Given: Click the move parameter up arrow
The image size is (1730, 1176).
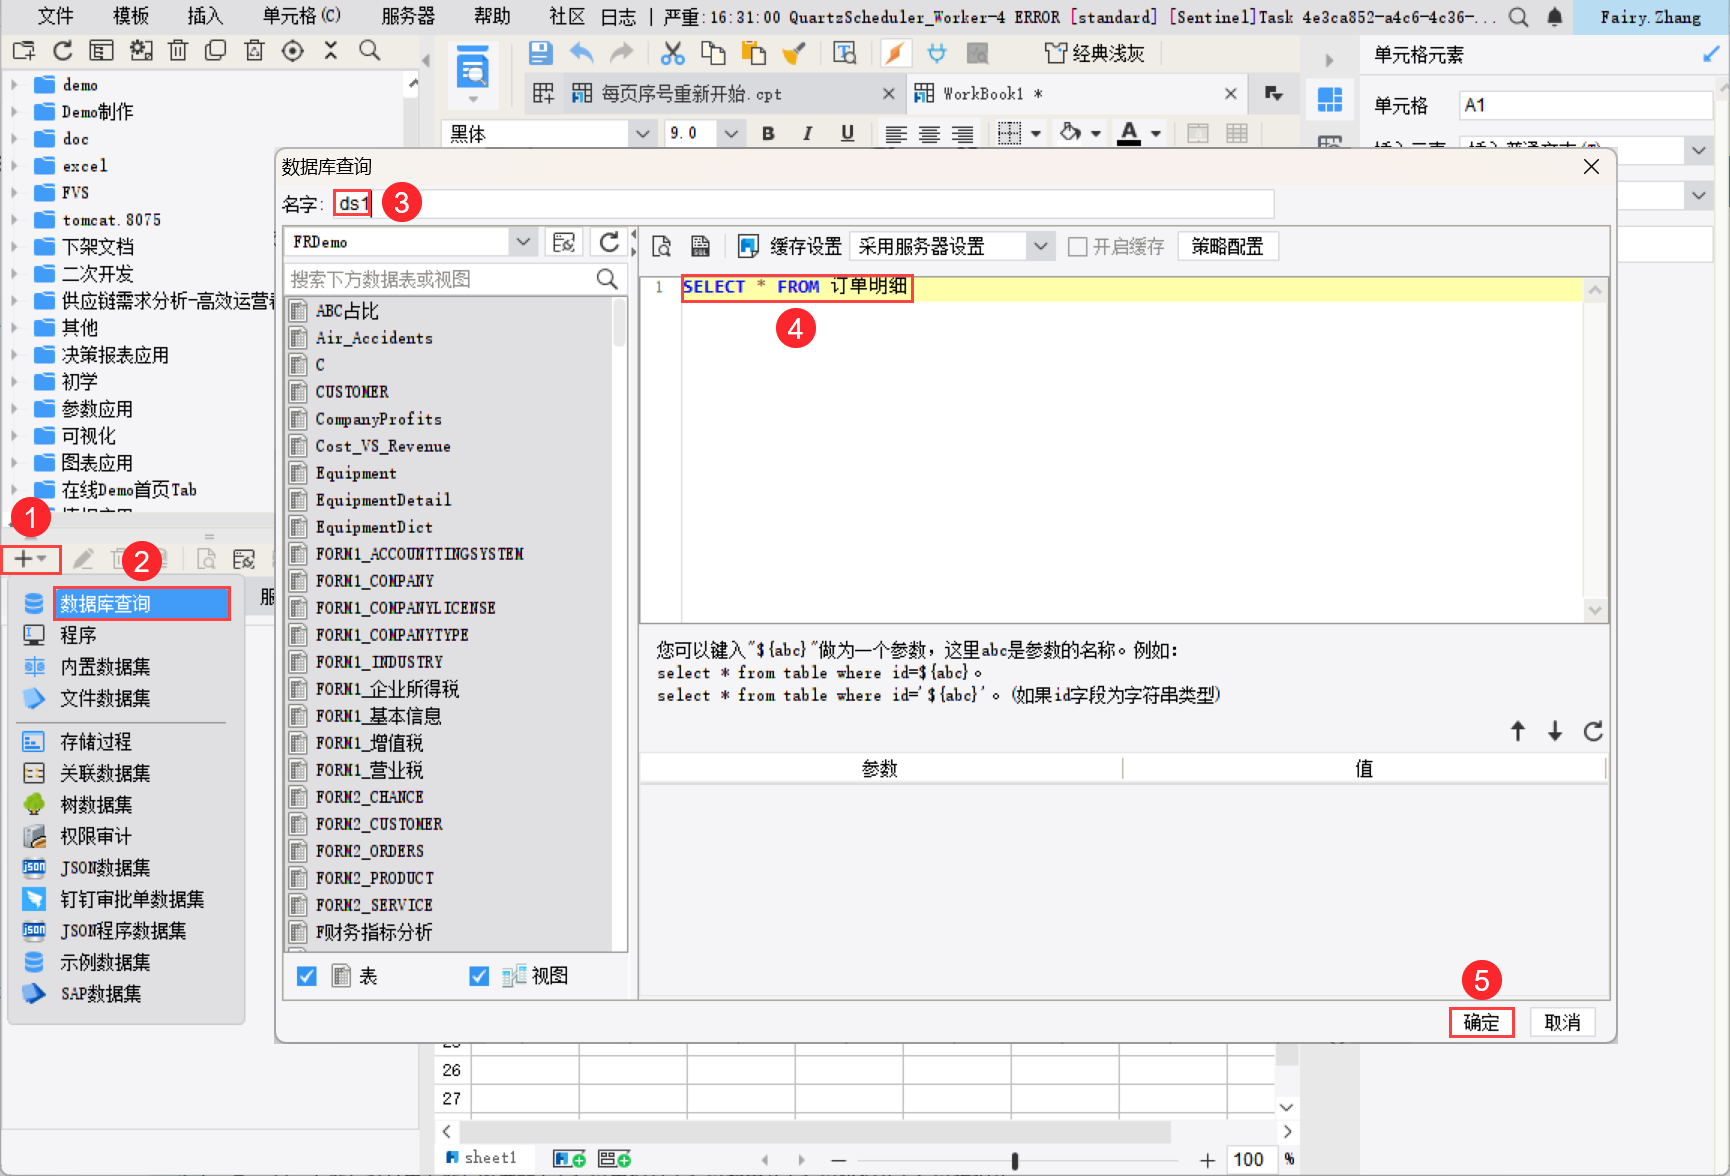Looking at the screenshot, I should [x=1518, y=731].
